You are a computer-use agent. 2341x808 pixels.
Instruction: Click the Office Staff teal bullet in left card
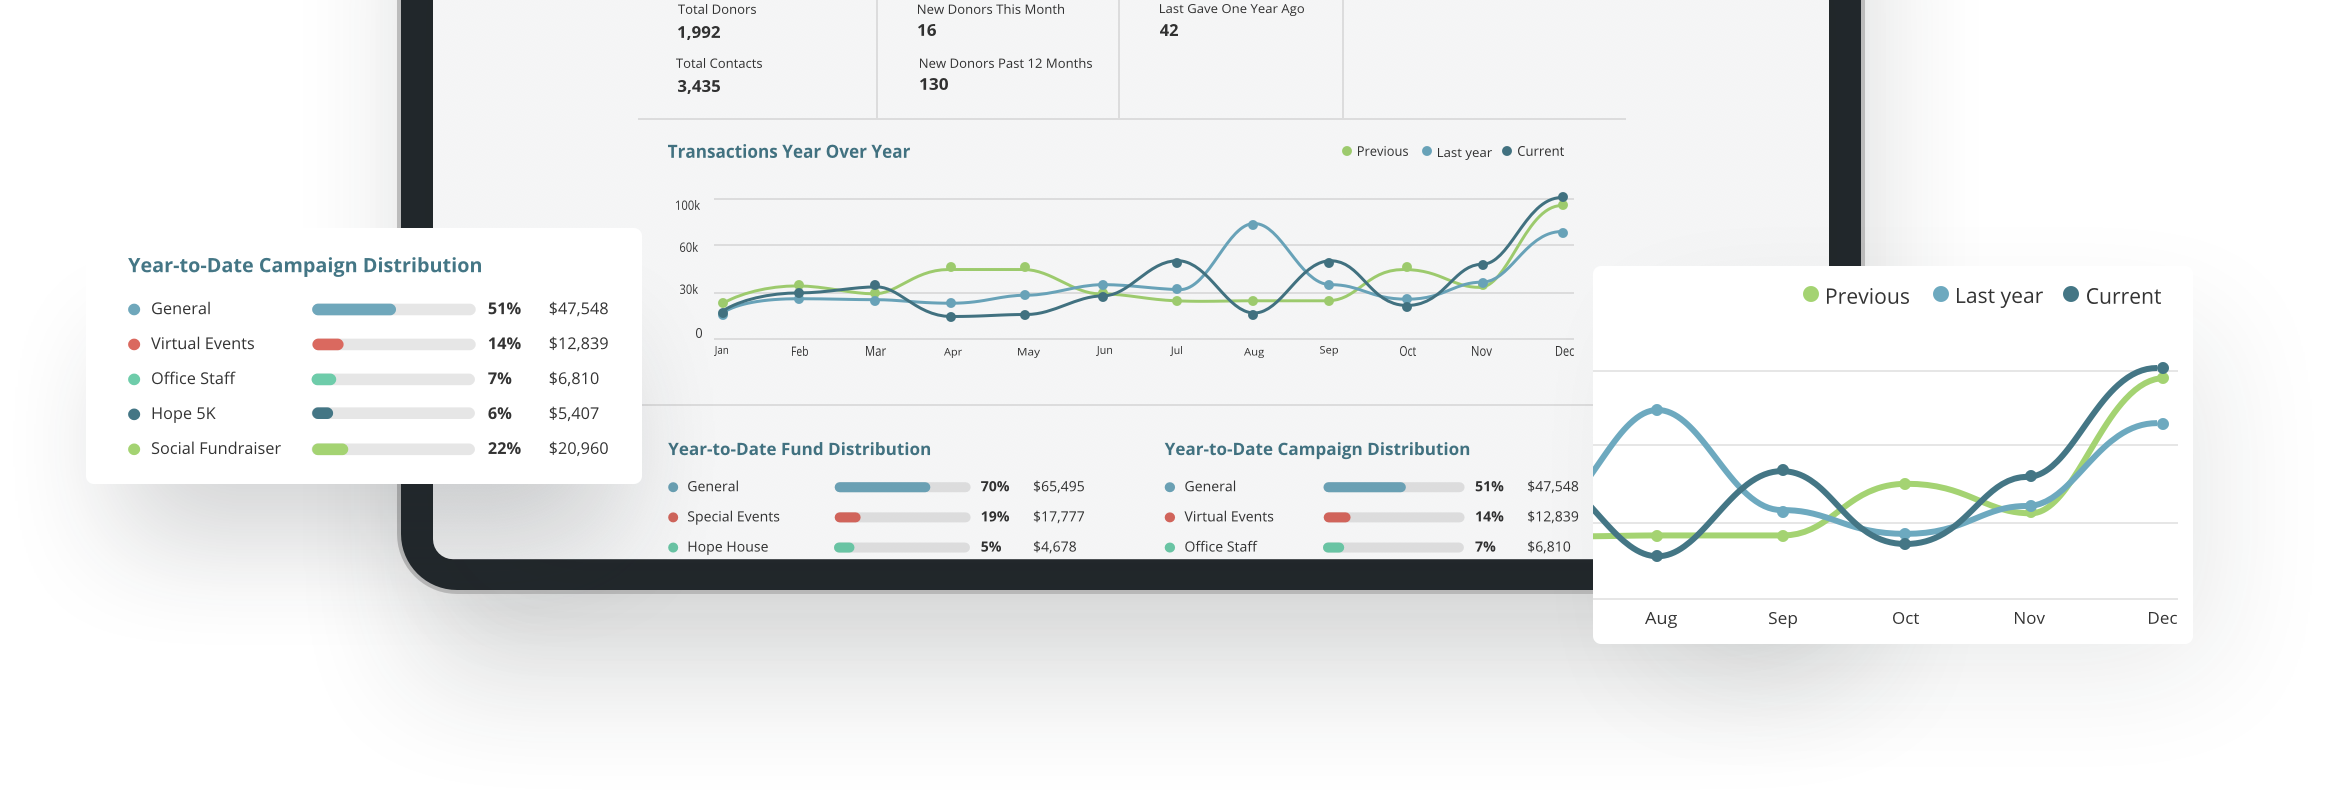tap(134, 379)
